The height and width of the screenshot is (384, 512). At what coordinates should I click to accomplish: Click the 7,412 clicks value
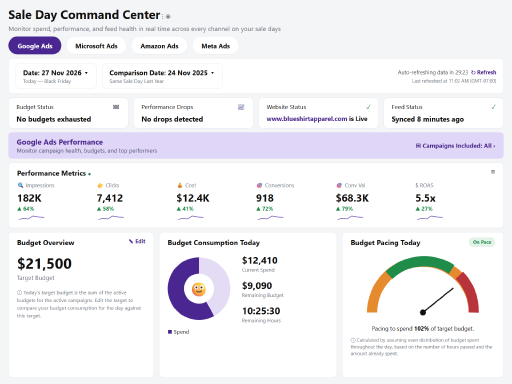(x=110, y=198)
